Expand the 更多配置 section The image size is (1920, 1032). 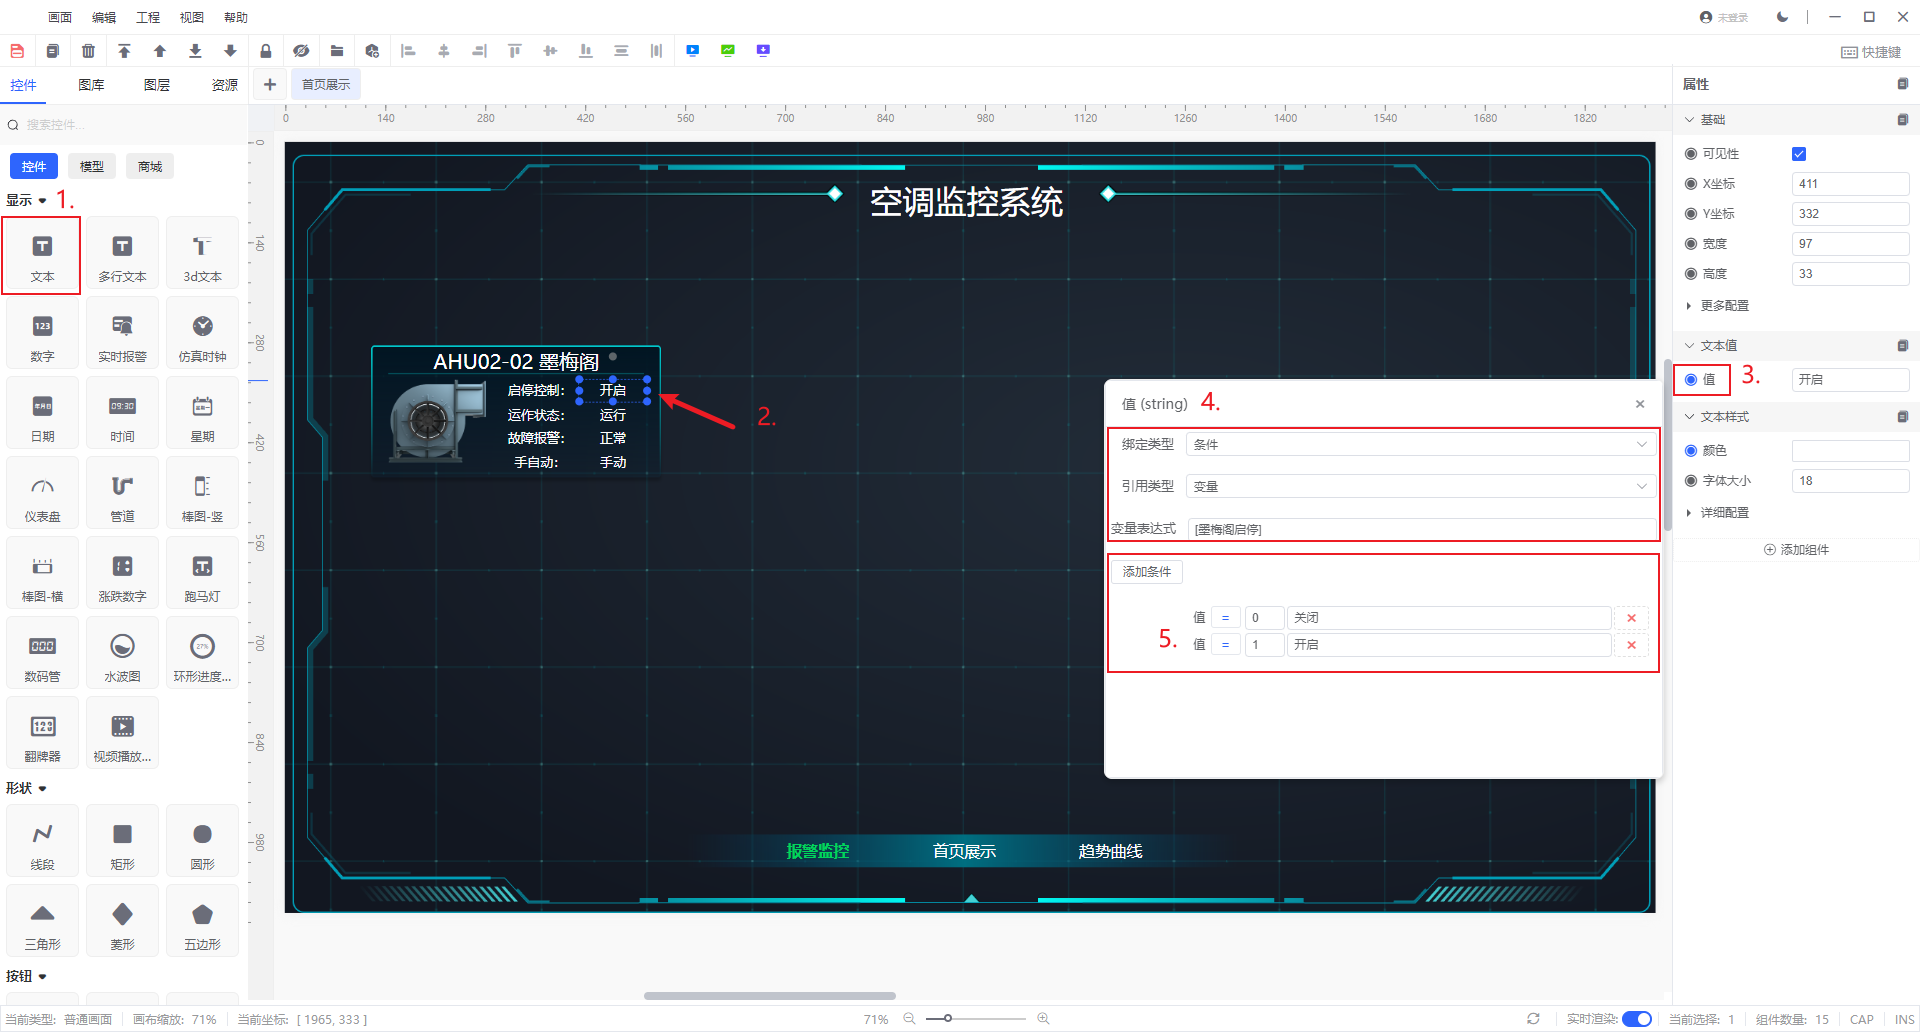click(1724, 306)
